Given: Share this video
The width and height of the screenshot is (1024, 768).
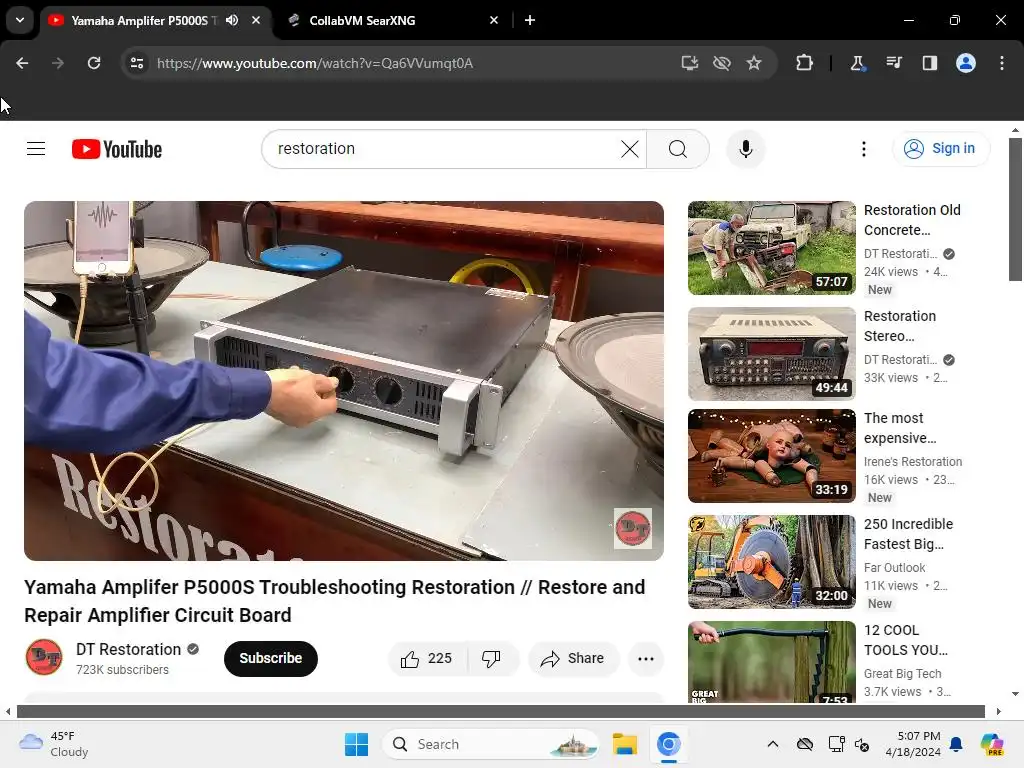Looking at the screenshot, I should (573, 658).
